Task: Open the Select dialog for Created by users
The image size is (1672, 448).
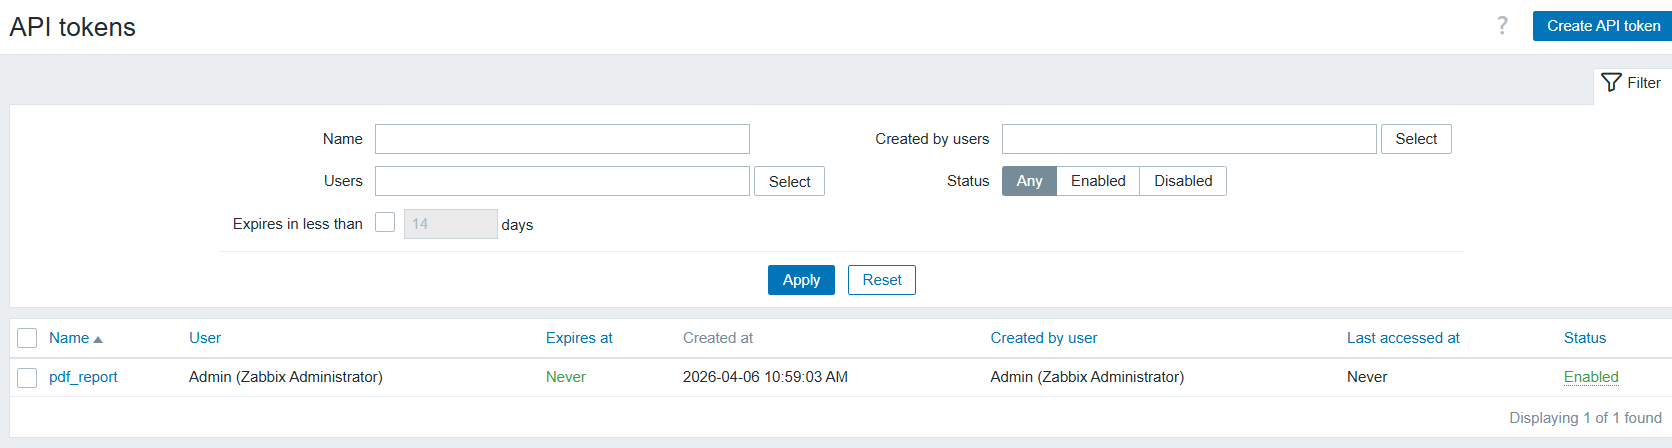Action: point(1416,139)
